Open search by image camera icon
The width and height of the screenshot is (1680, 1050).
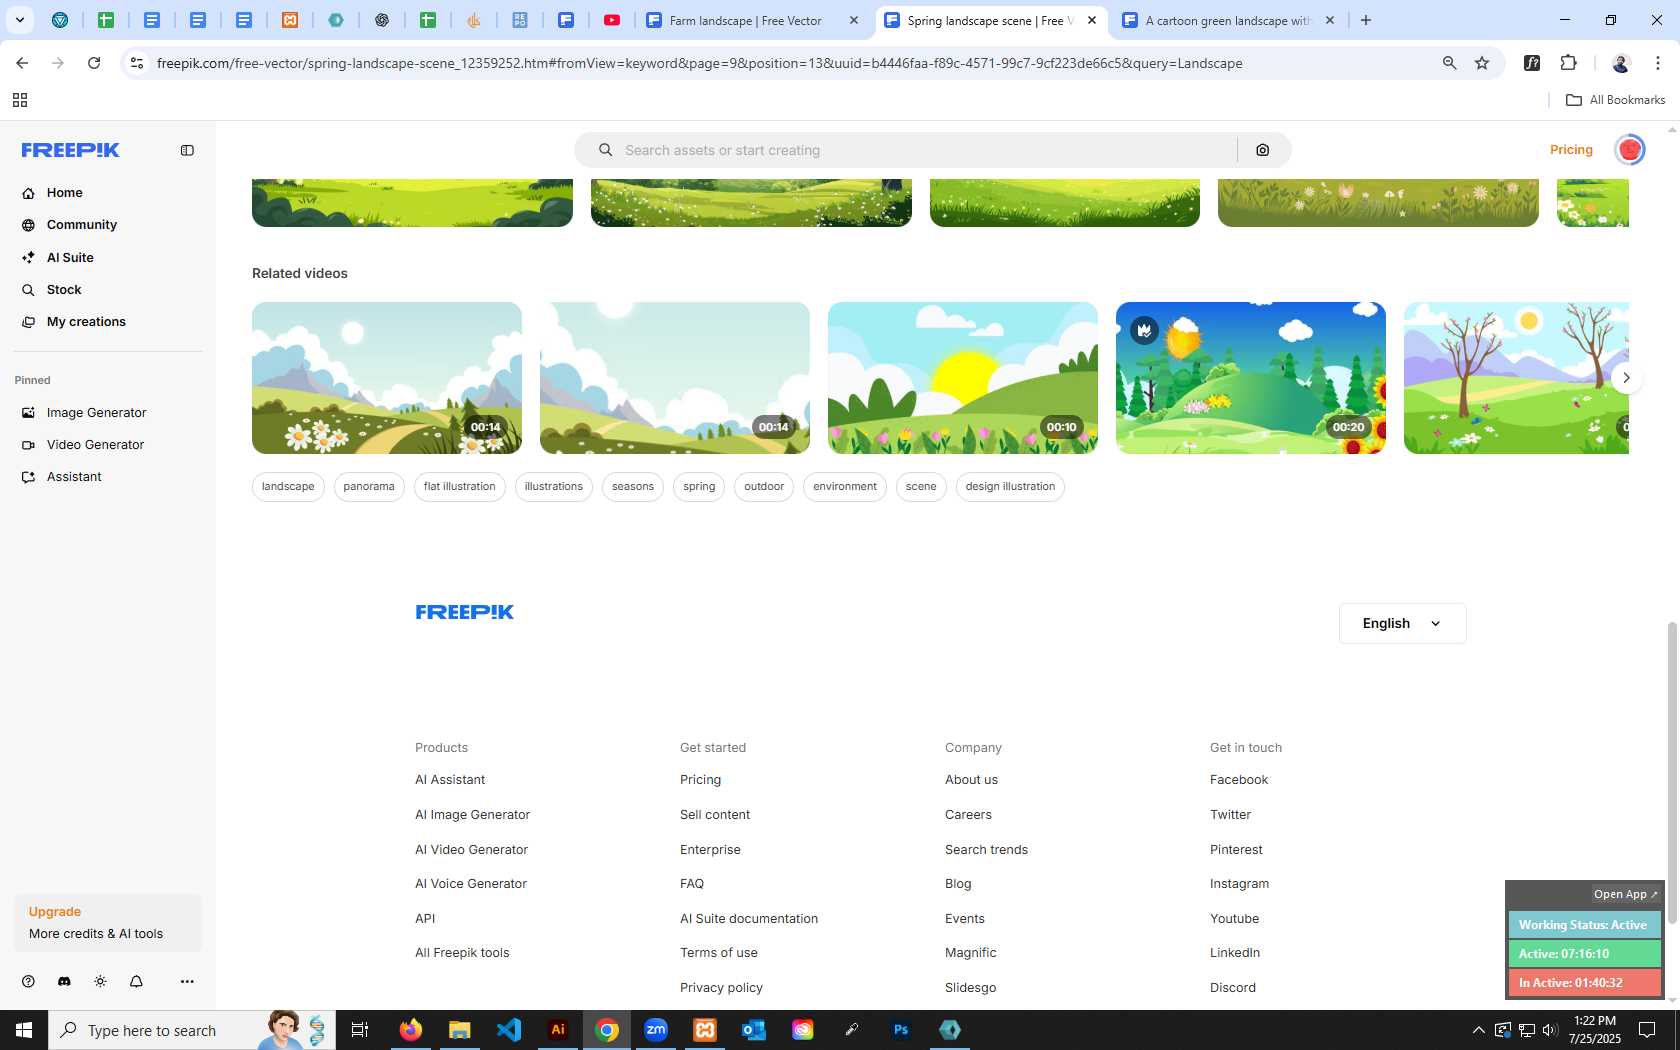[1263, 150]
